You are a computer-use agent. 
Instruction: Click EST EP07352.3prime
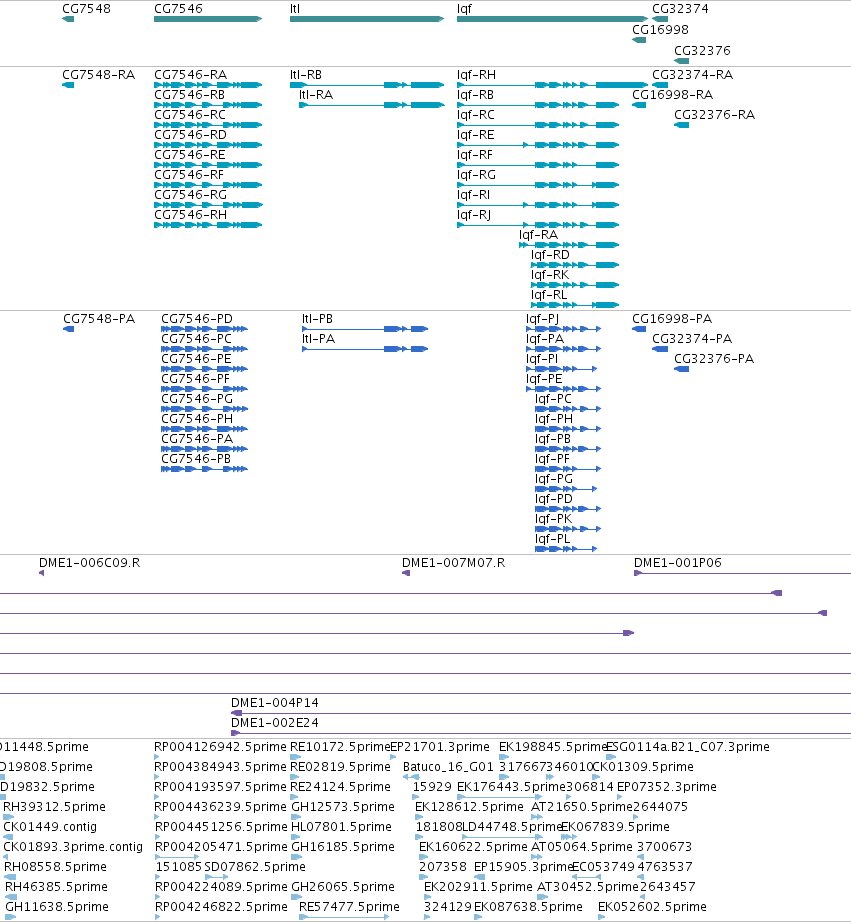tap(666, 787)
